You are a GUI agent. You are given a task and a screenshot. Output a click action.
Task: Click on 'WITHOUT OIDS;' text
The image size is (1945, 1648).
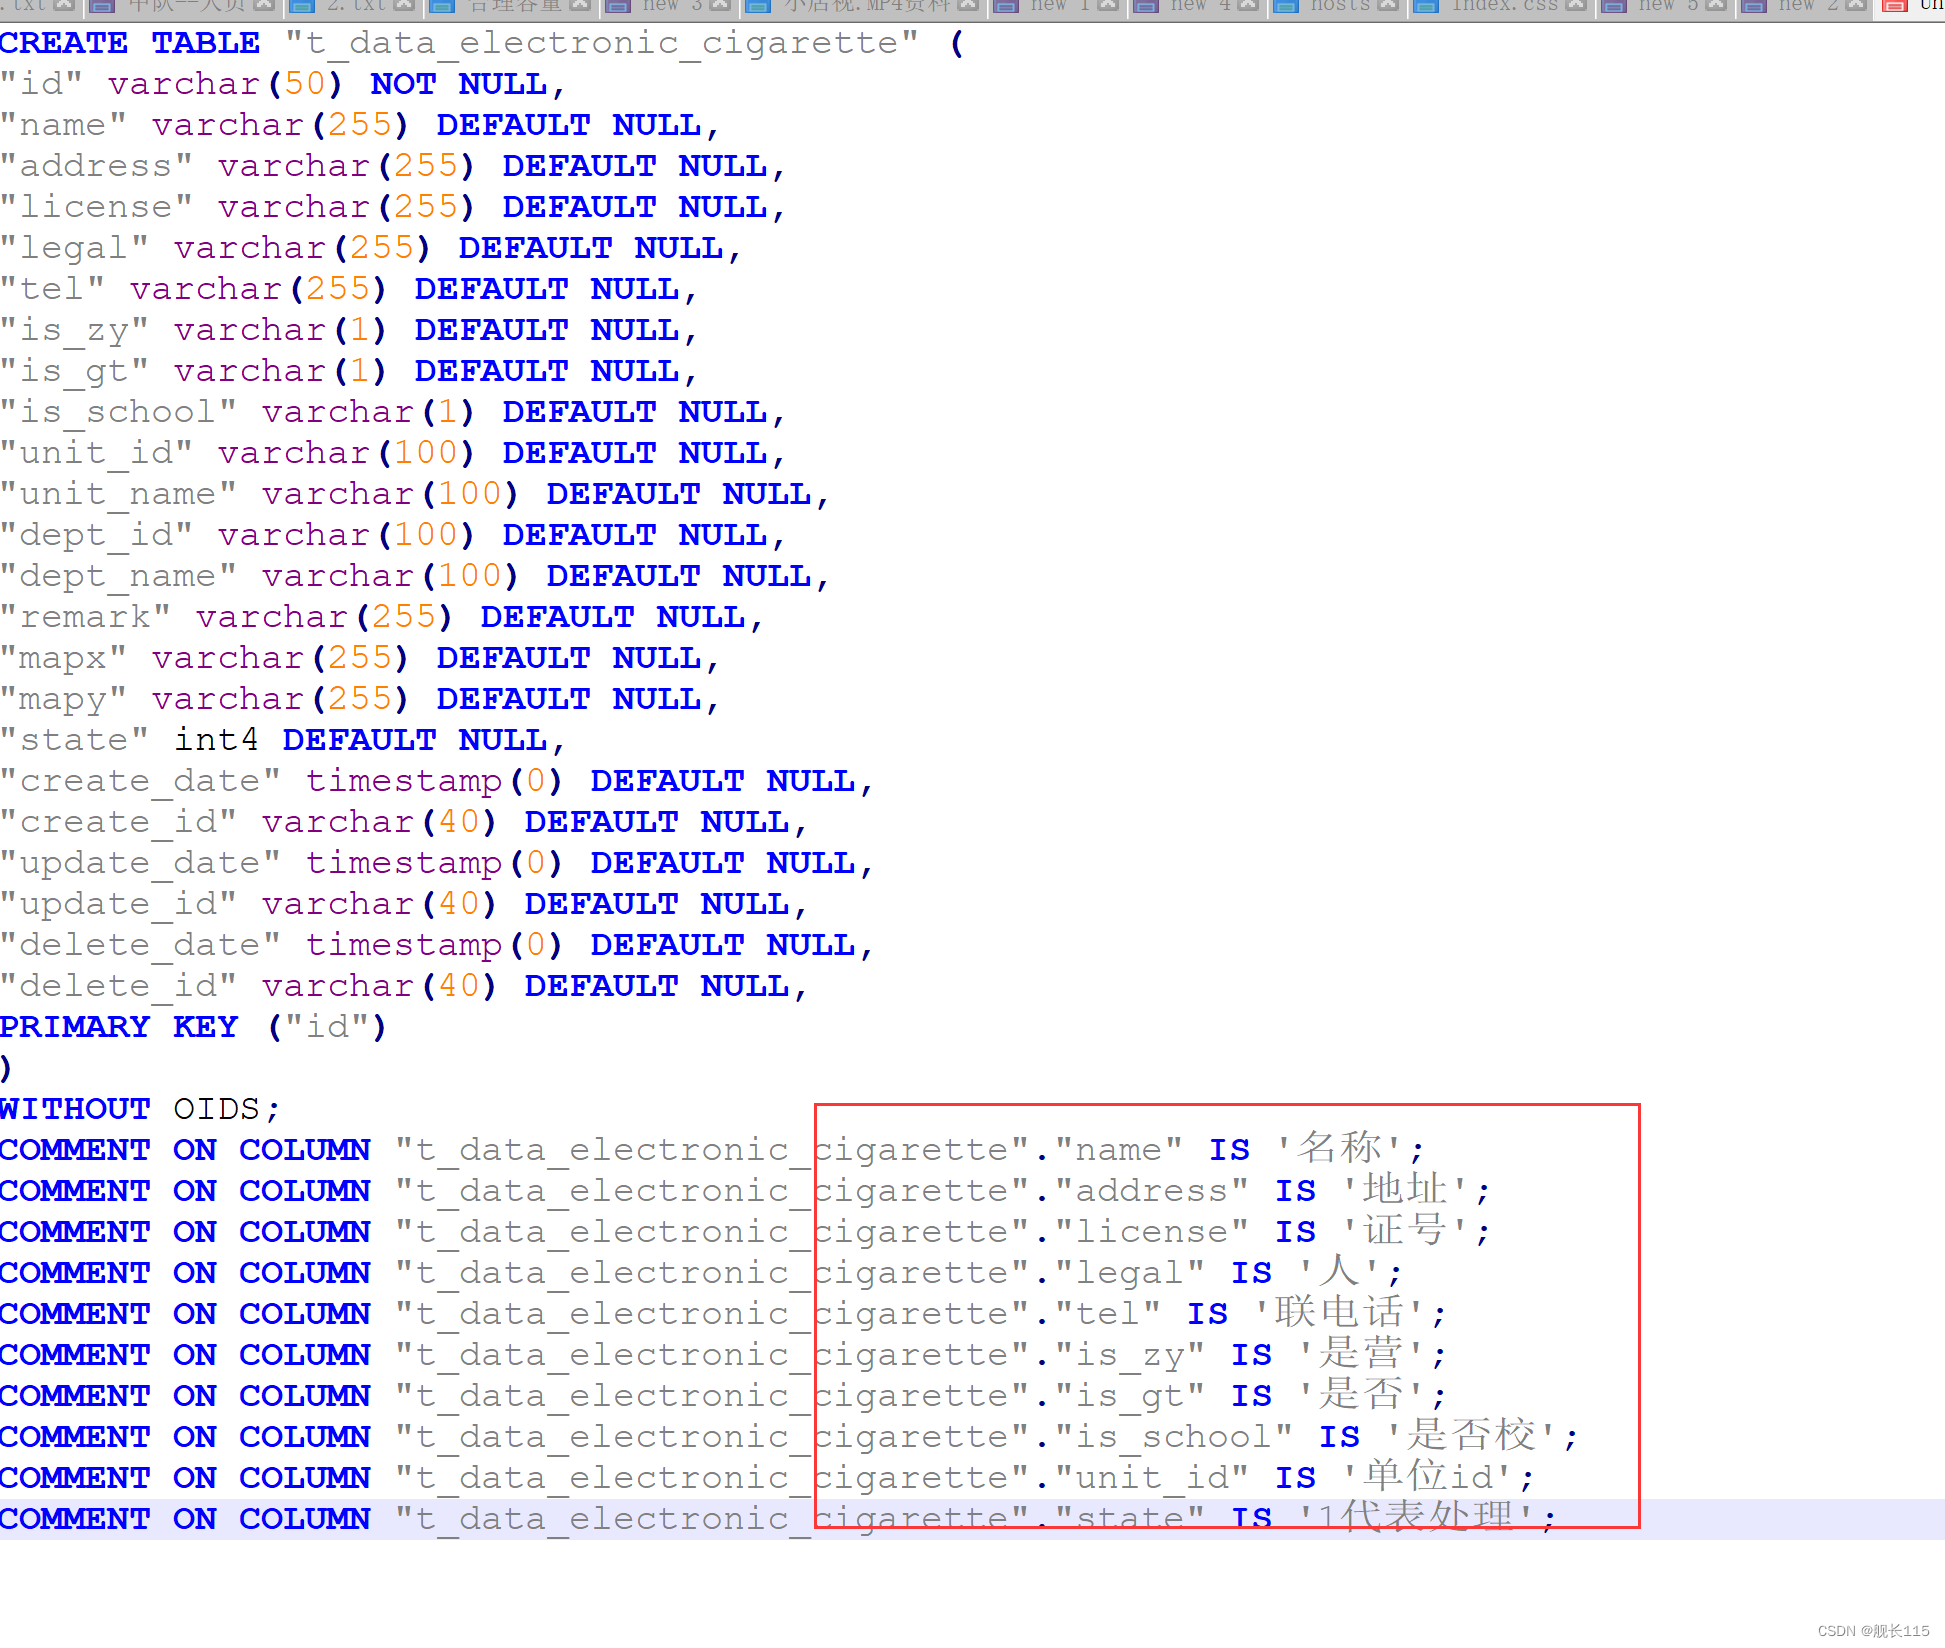140,1109
